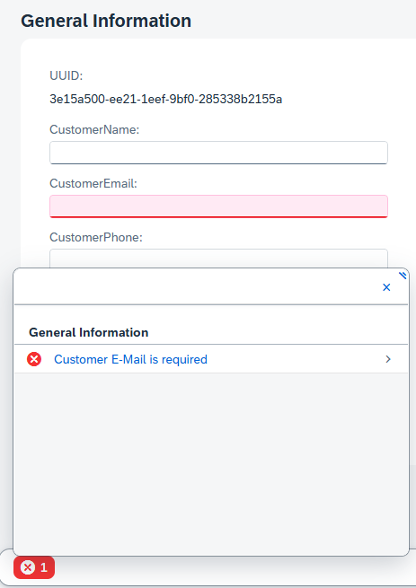Viewport: 416px width, 588px height.
Task: Click the General Information page heading
Action: pyautogui.click(x=106, y=21)
